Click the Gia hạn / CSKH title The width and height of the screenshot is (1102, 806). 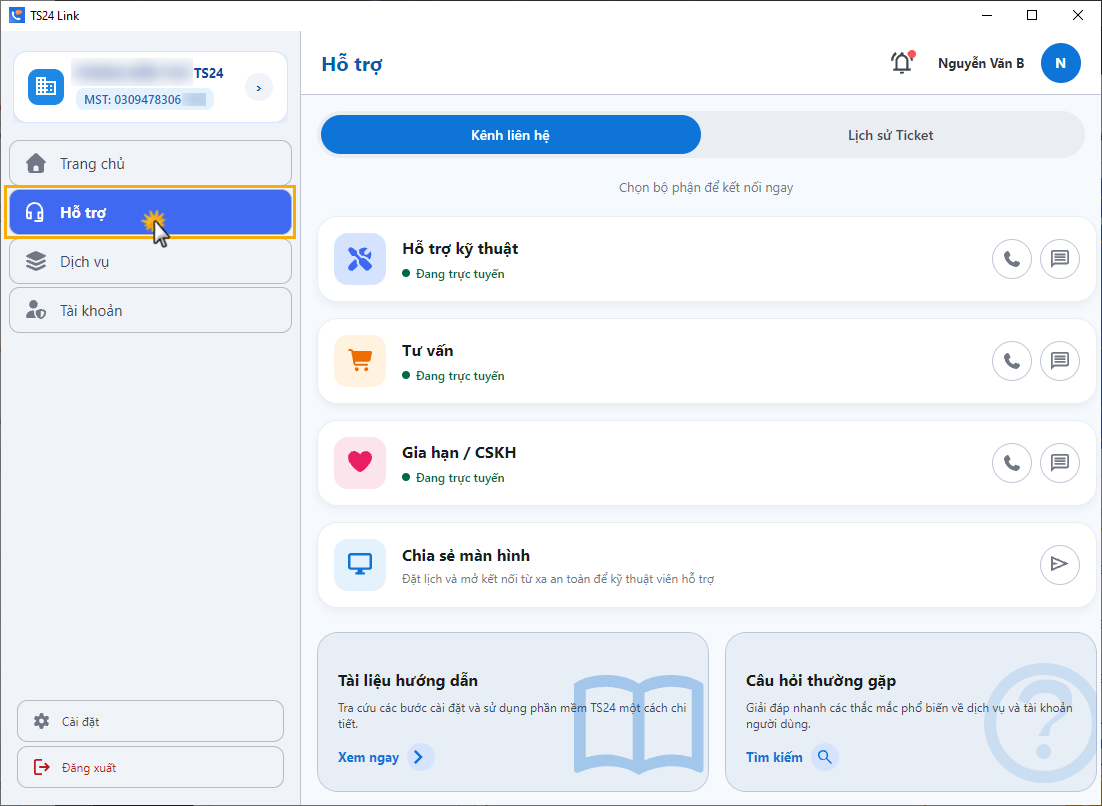tap(459, 453)
